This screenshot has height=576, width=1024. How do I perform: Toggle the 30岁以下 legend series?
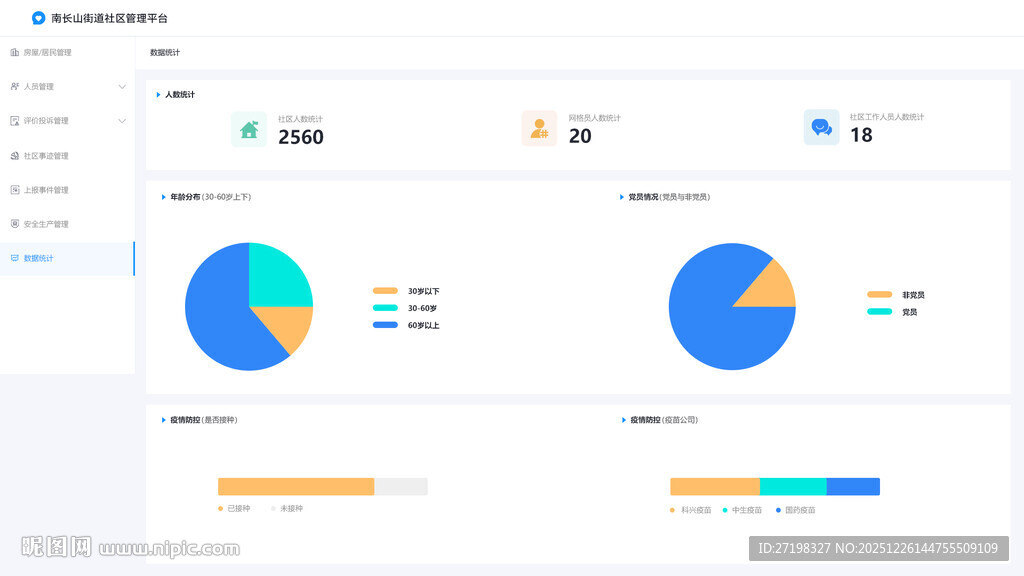tap(405, 291)
